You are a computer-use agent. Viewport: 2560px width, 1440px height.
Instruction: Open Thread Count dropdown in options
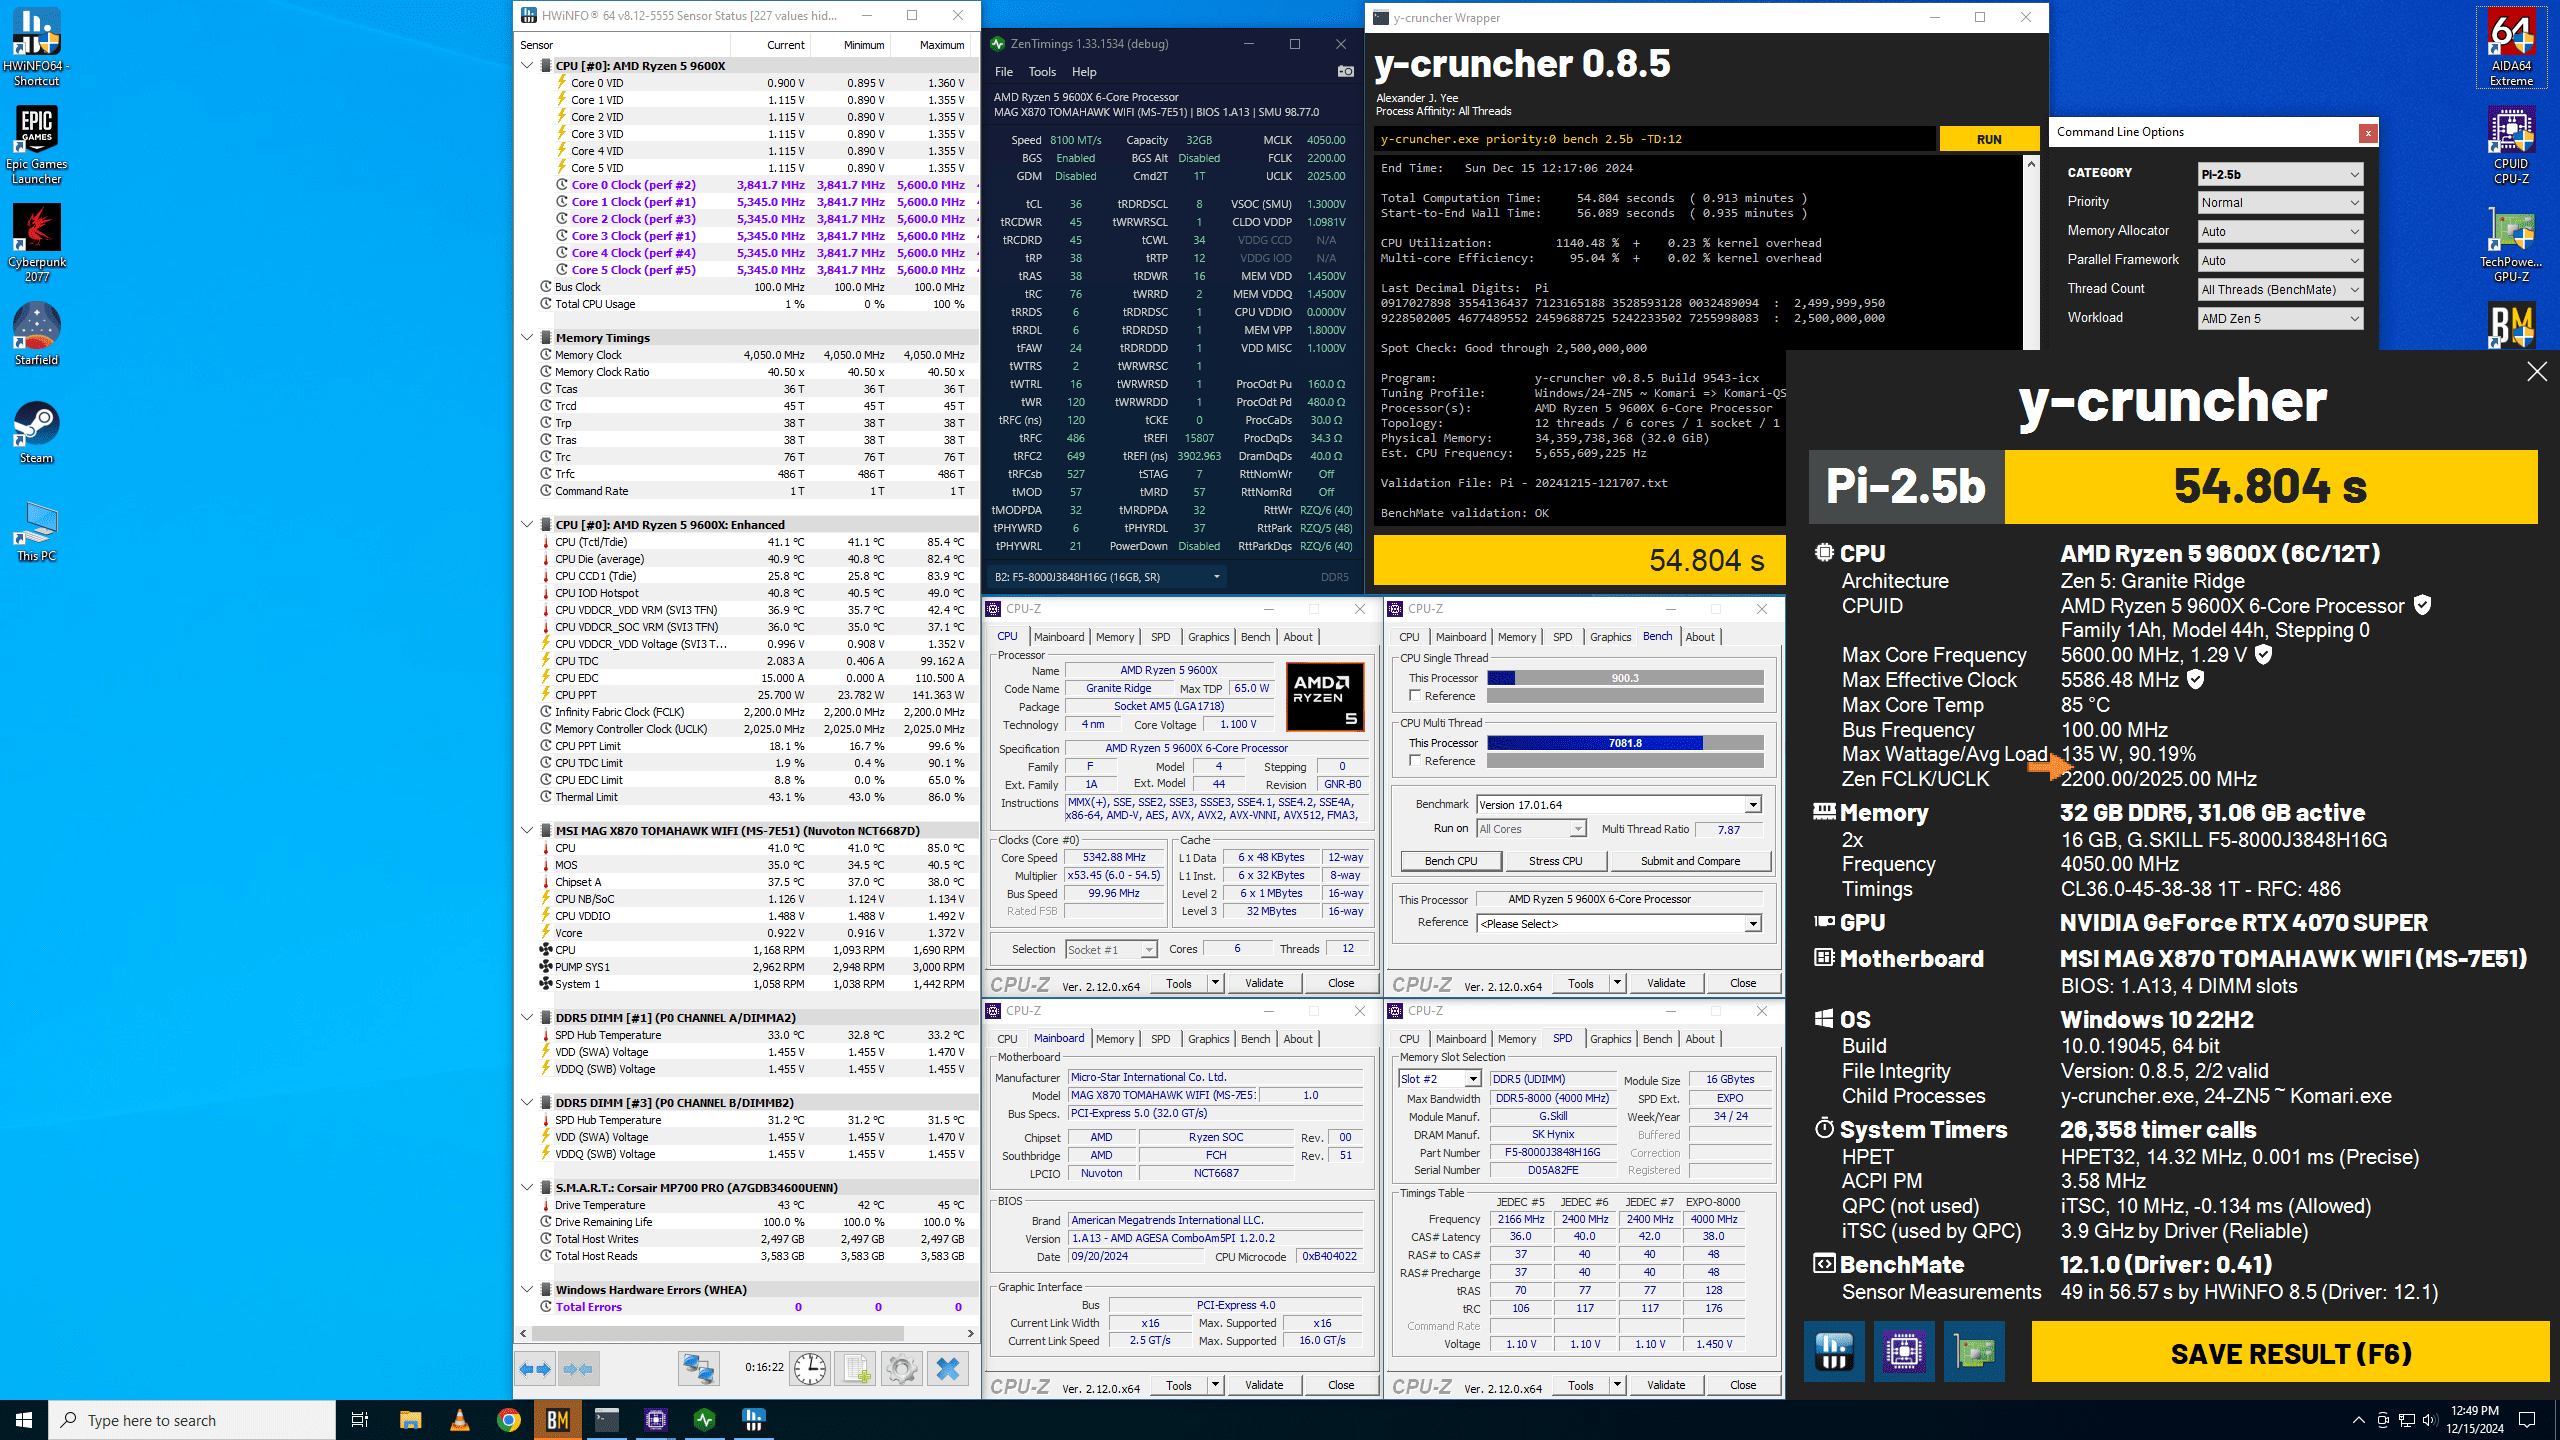tap(2279, 290)
